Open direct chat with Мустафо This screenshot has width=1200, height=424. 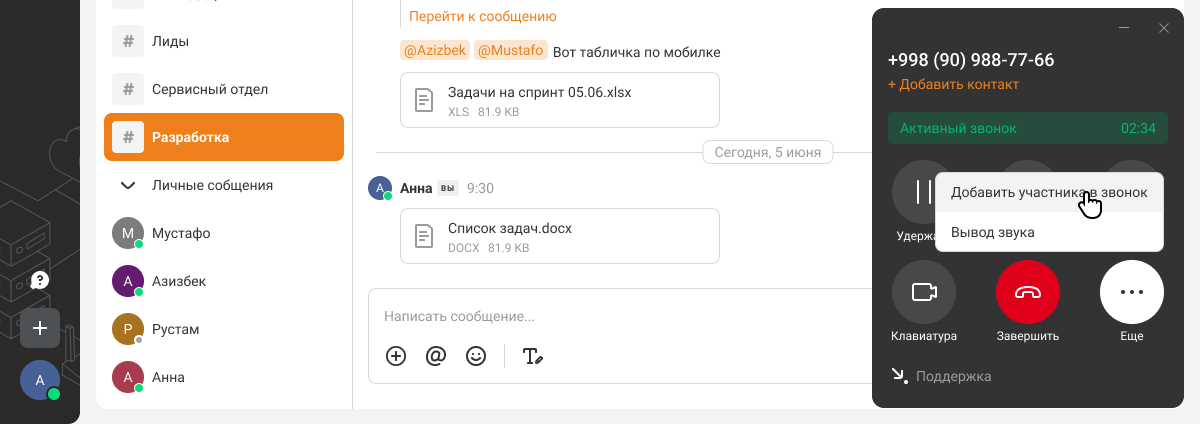click(180, 233)
